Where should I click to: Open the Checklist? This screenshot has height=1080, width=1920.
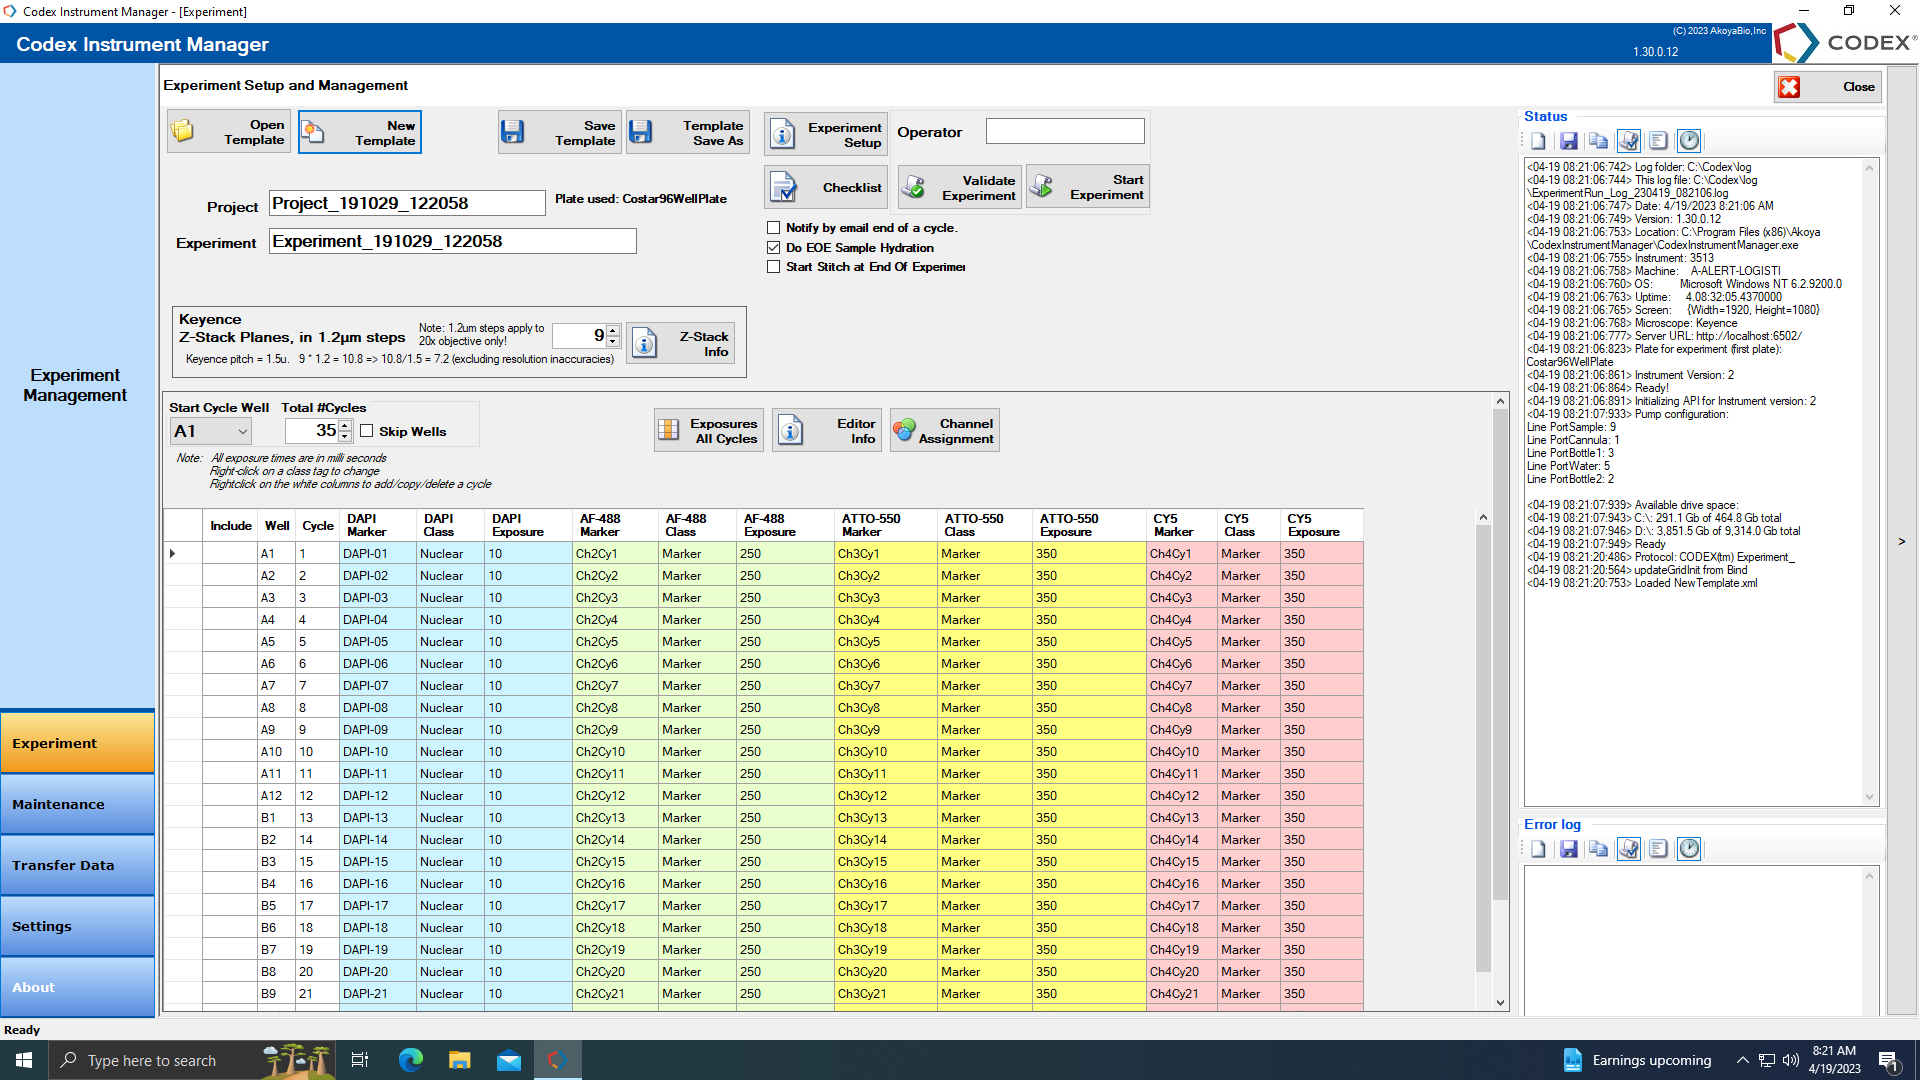coord(826,188)
